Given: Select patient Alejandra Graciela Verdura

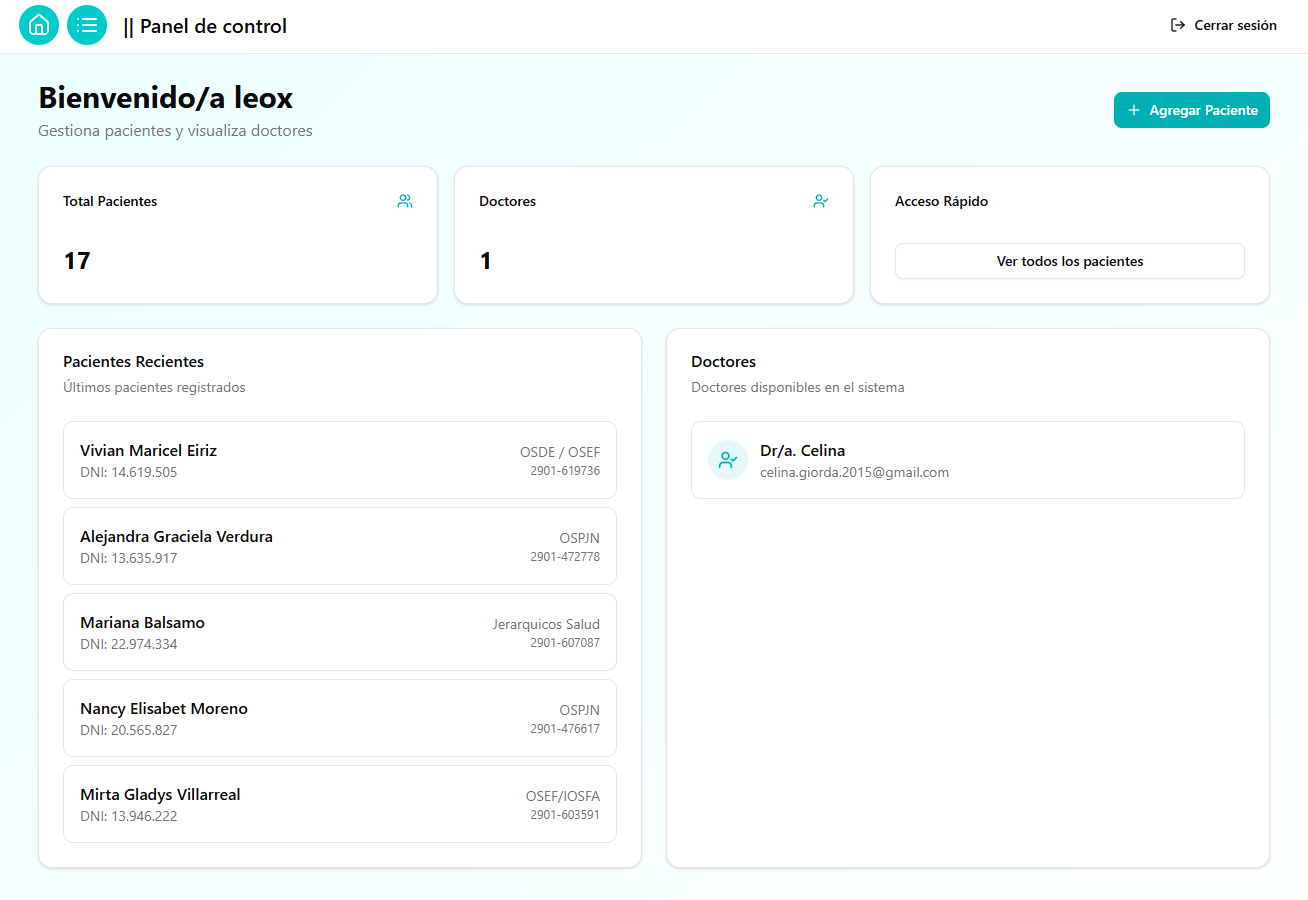Looking at the screenshot, I should click(x=339, y=546).
